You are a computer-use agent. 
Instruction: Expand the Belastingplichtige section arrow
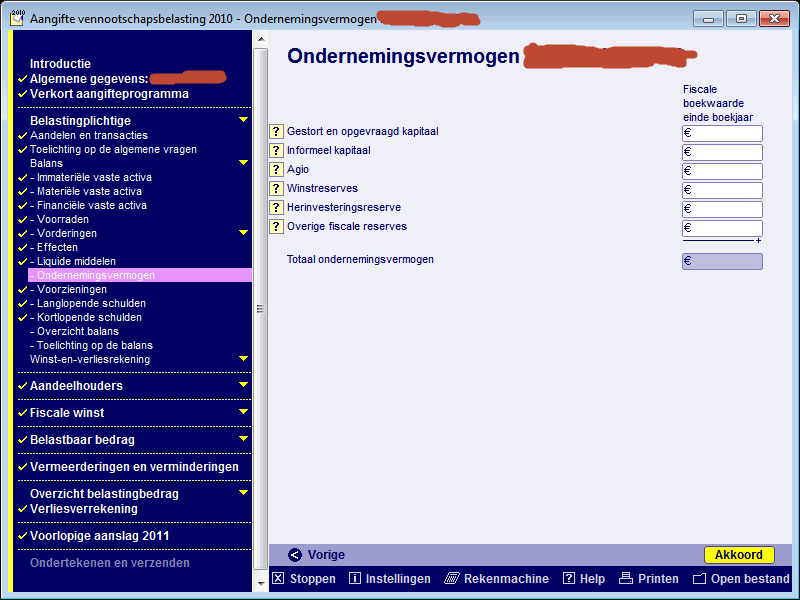tap(243, 121)
